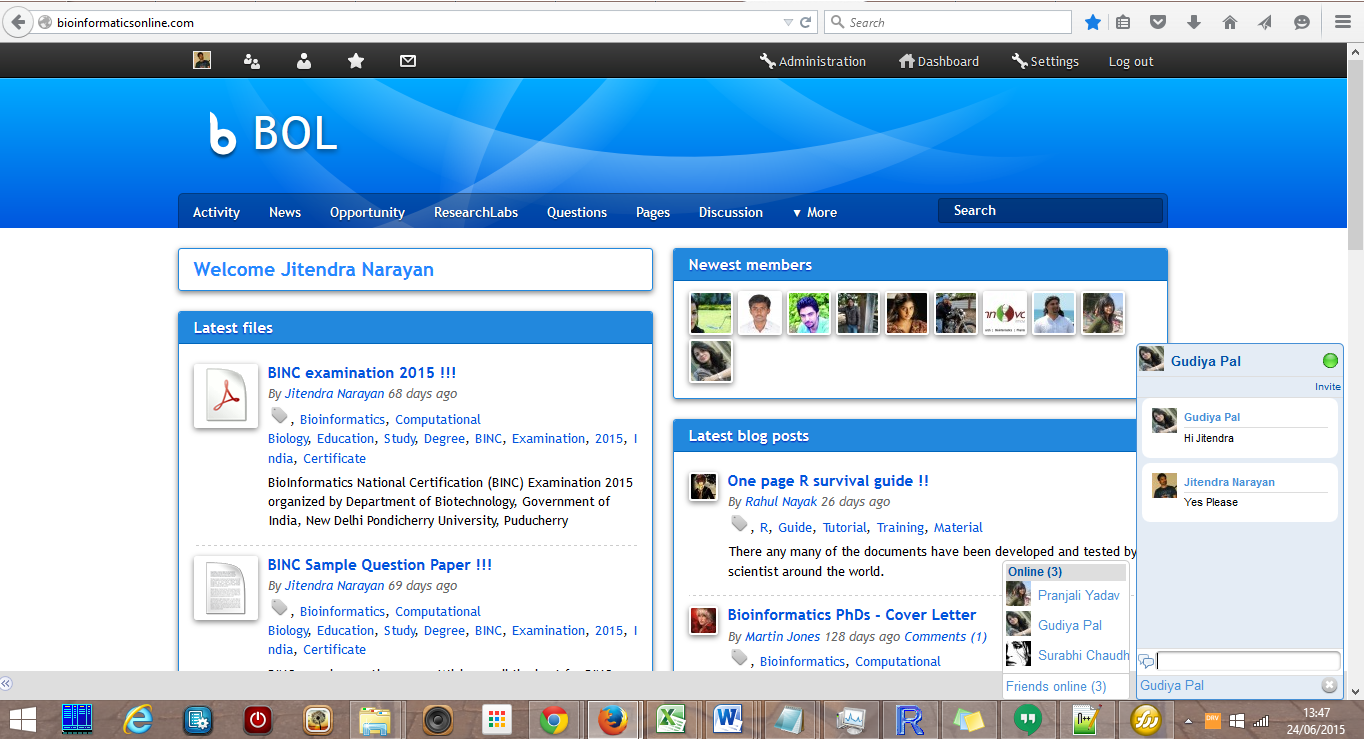Open Bioinformatics PhDs - Cover Letter post
Screen dimensions: 1366x739
coord(852,615)
